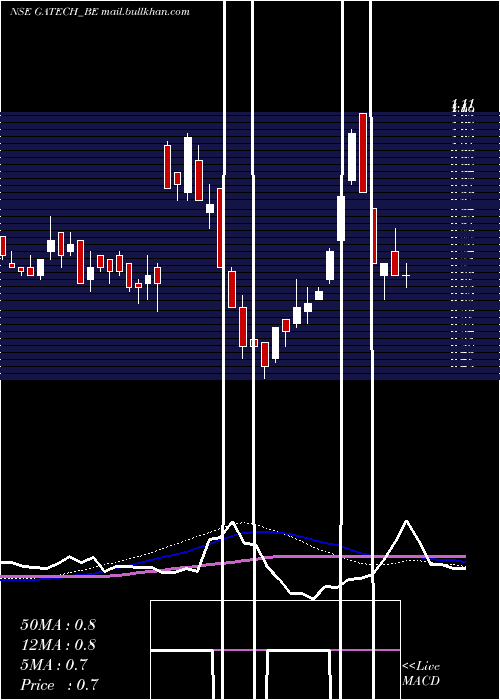
Task: Click the <<Live MACD label
Action: click(x=421, y=674)
